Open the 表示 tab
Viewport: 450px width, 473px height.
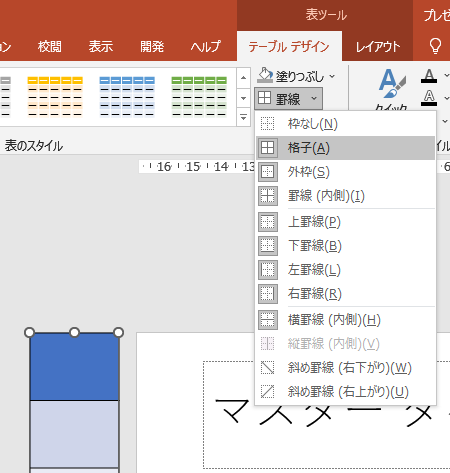(101, 47)
